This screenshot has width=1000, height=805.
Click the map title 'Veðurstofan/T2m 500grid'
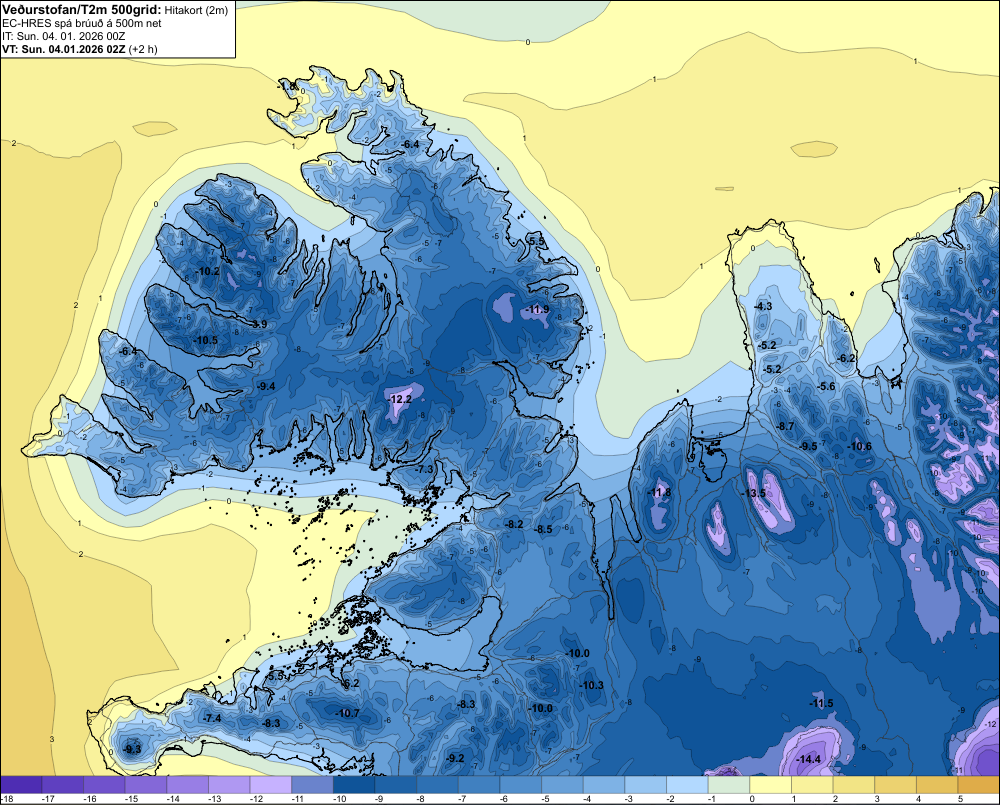pos(81,10)
